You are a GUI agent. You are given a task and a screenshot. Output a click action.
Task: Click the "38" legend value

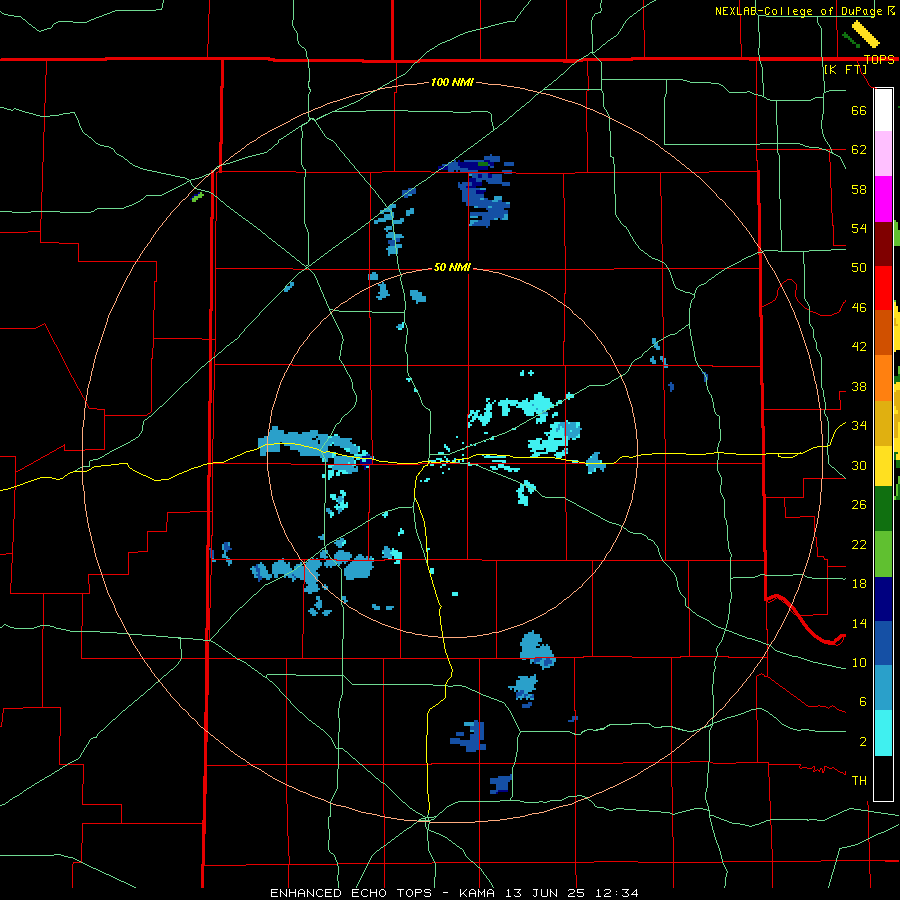point(859,386)
